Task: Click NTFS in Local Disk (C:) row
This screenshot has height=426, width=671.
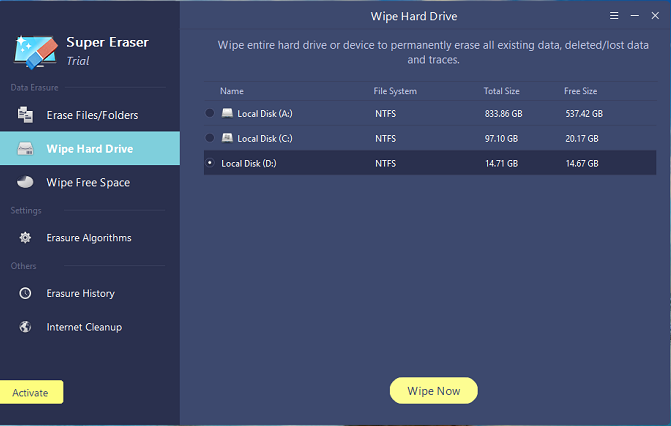Action: click(386, 139)
